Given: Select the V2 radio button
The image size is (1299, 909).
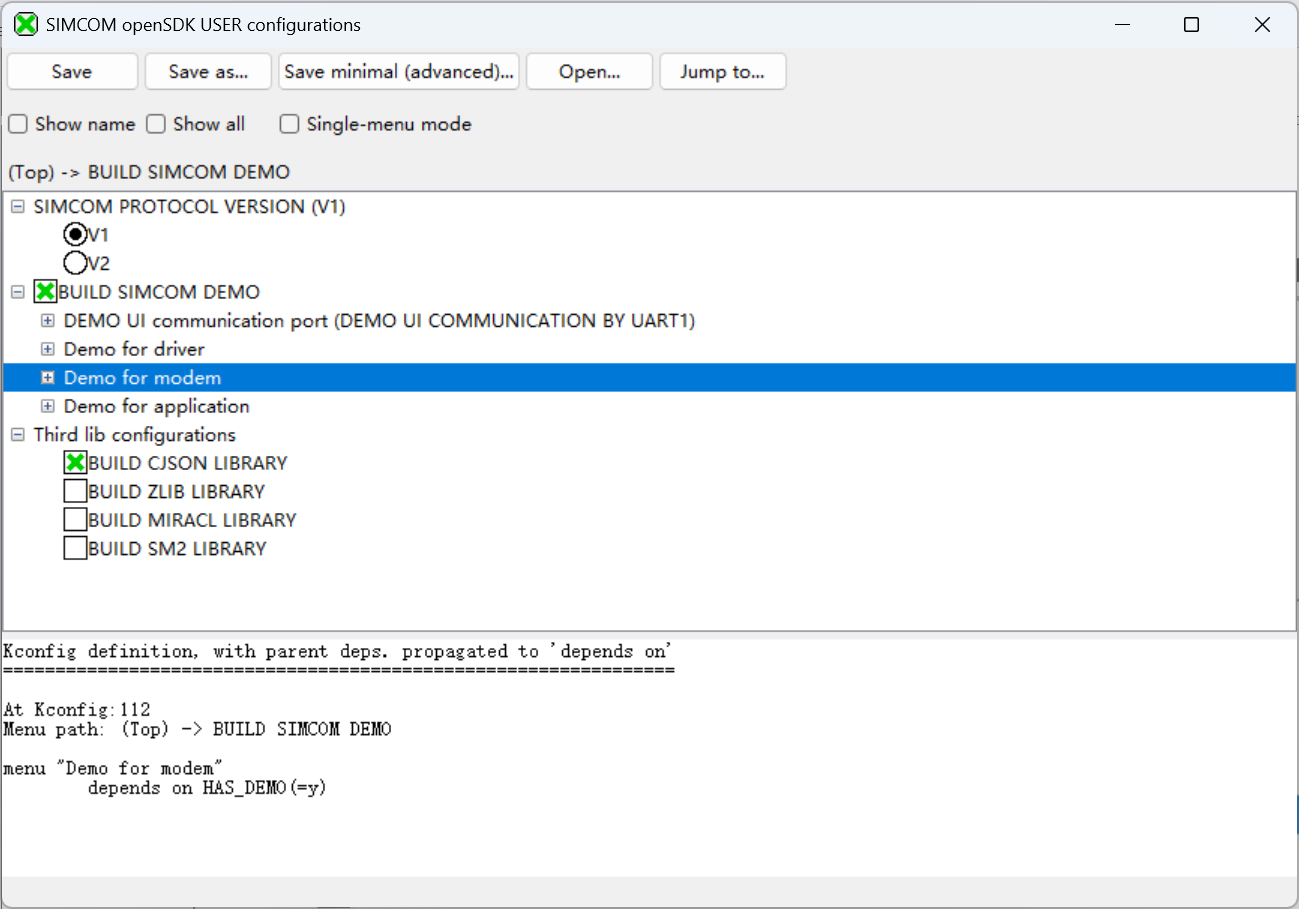Looking at the screenshot, I should tap(75, 263).
